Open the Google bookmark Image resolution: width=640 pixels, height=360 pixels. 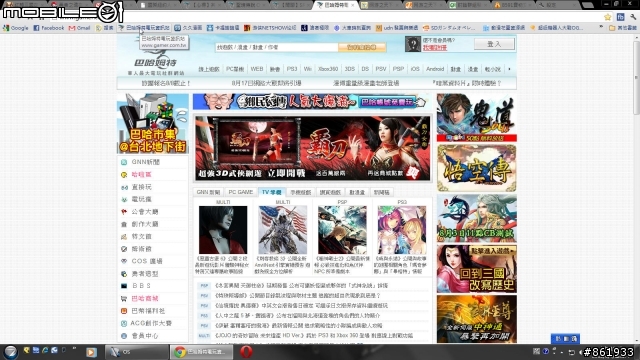click(16, 28)
